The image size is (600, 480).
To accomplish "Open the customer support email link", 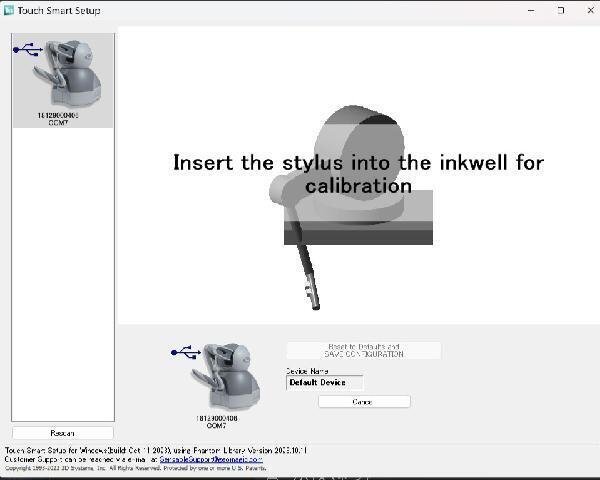I will point(211,459).
